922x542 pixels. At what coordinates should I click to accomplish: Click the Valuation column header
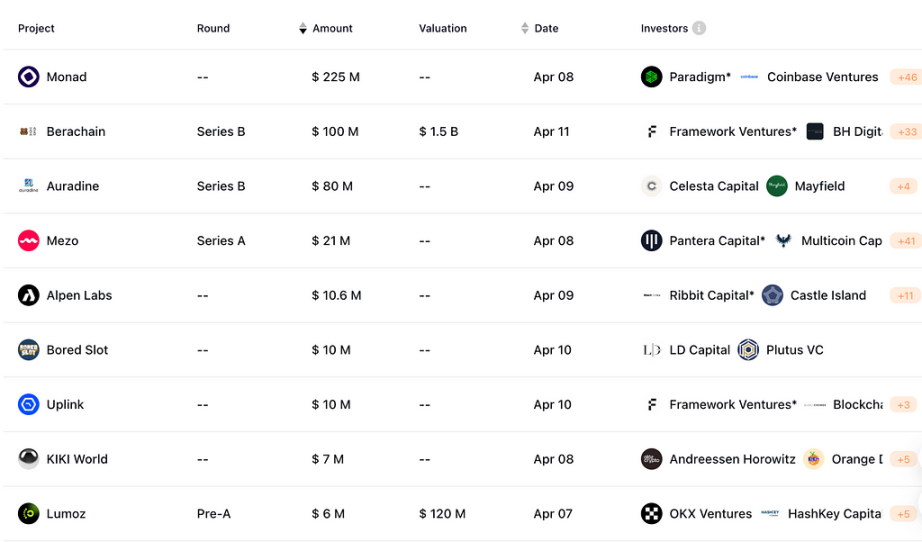pyautogui.click(x=443, y=28)
